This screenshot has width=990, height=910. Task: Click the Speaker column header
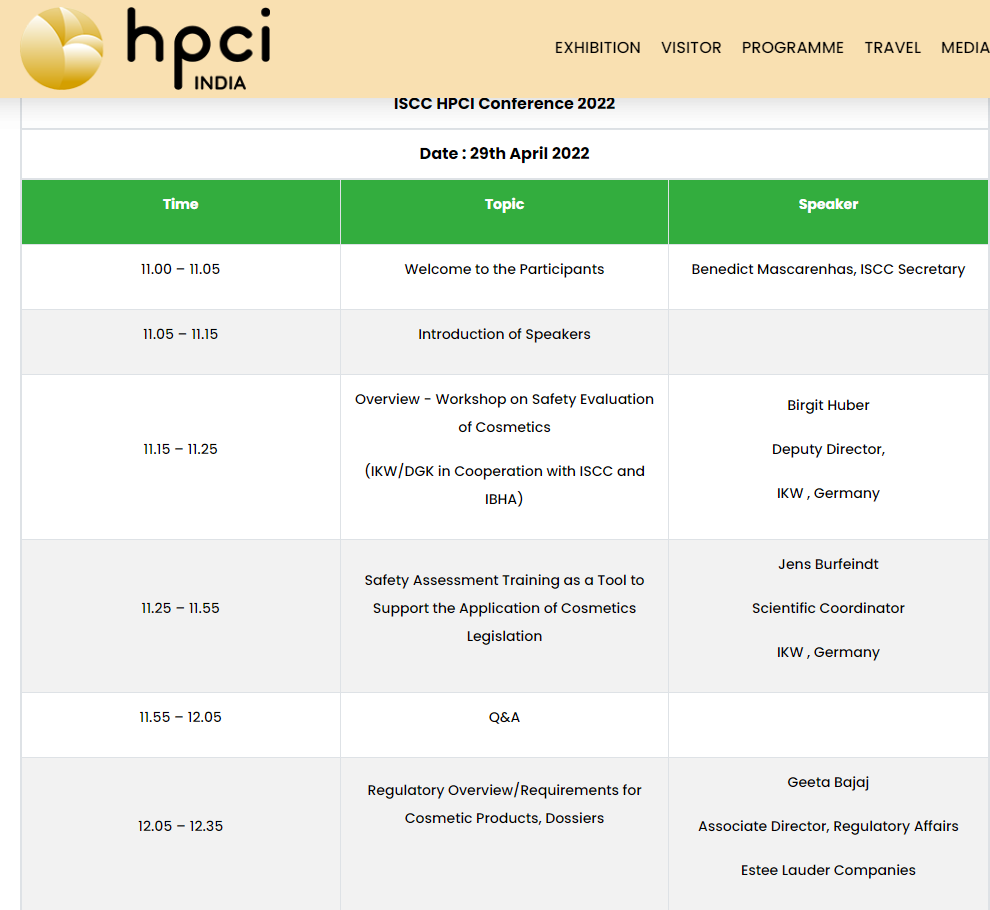pos(828,212)
